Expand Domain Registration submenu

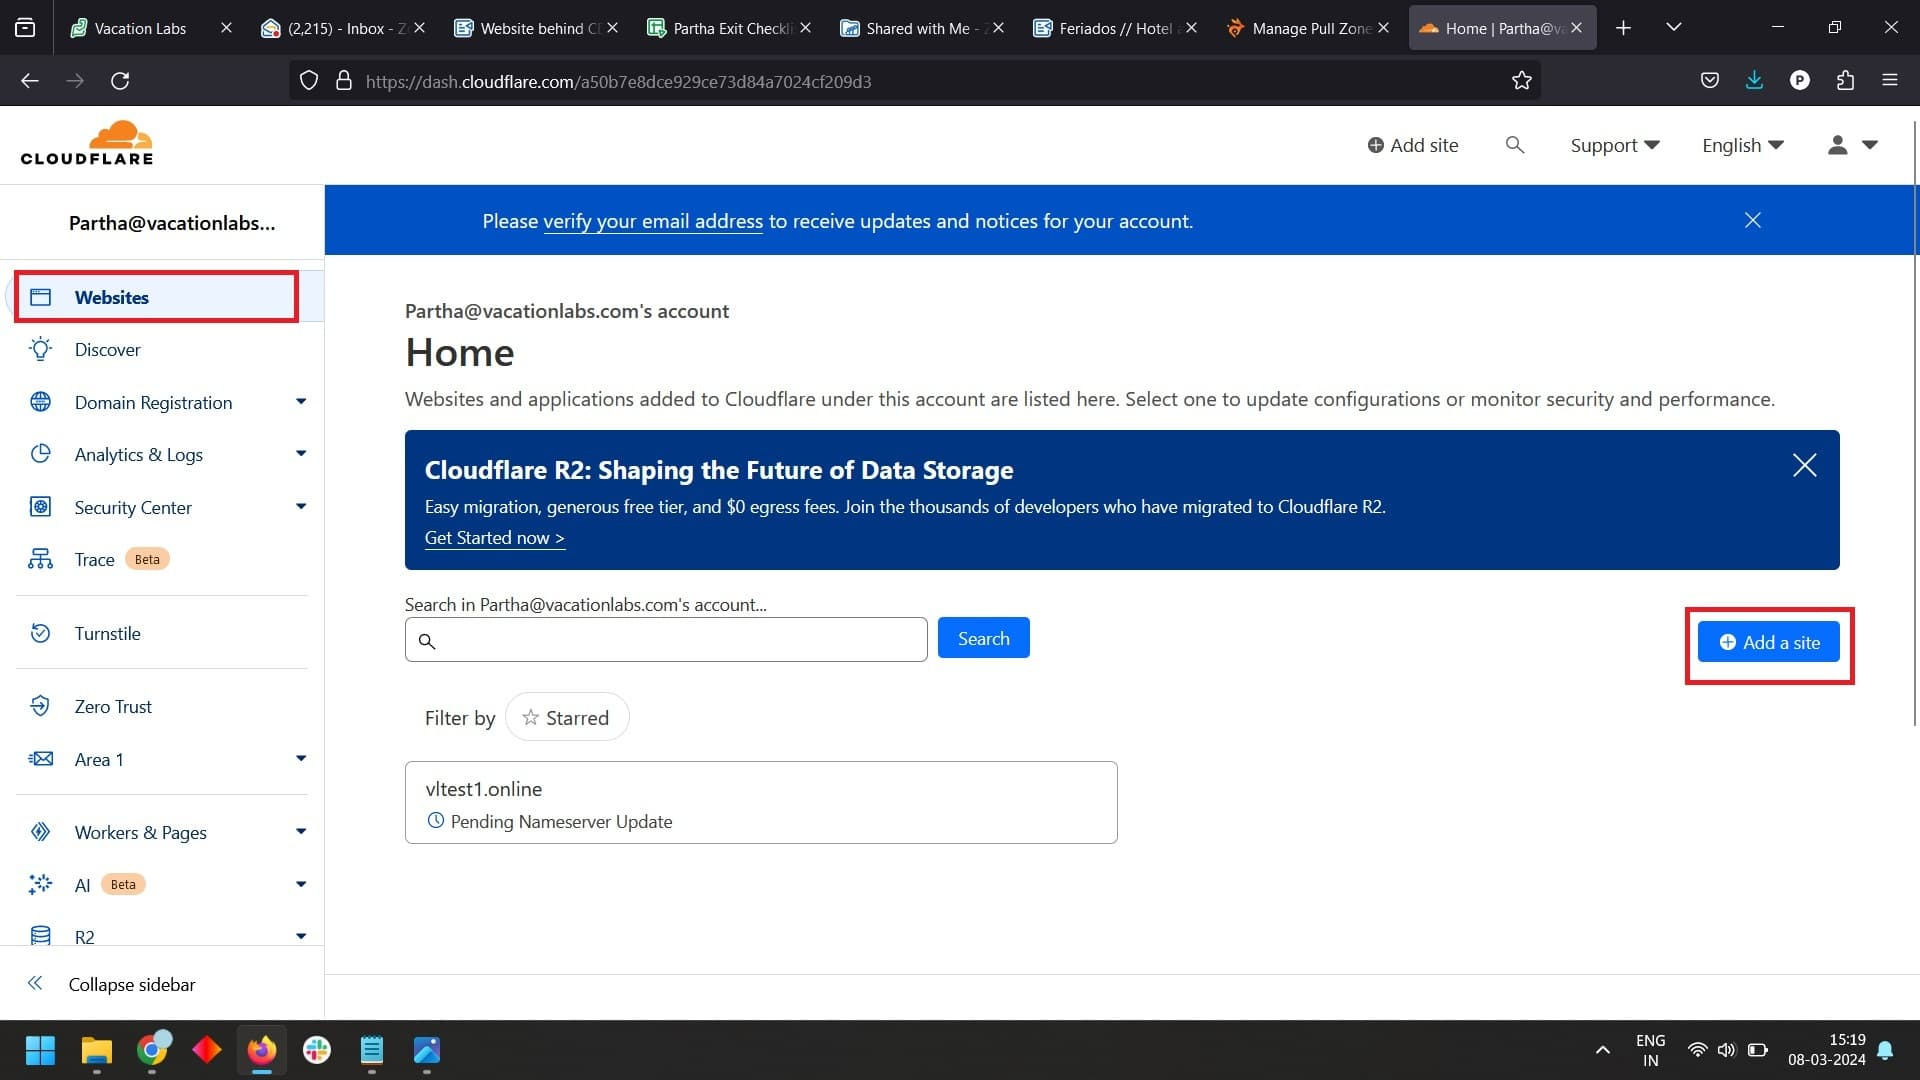click(300, 402)
